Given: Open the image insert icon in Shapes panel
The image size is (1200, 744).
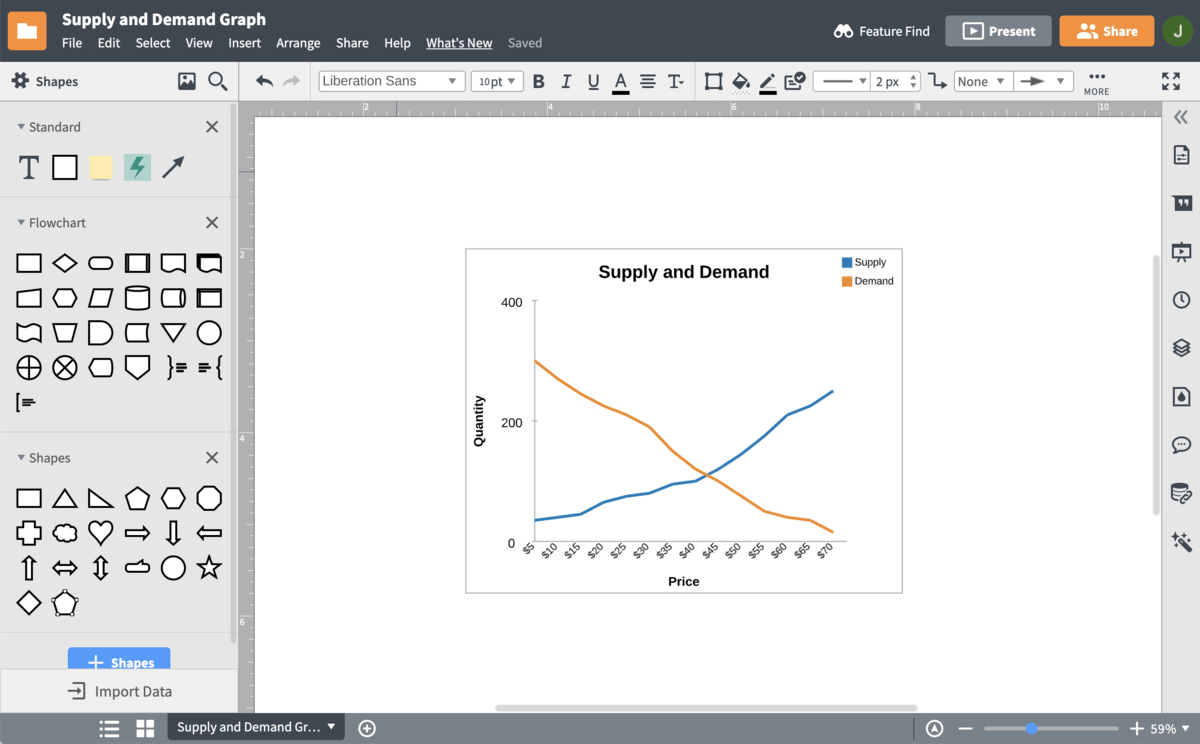Looking at the screenshot, I should pos(187,81).
